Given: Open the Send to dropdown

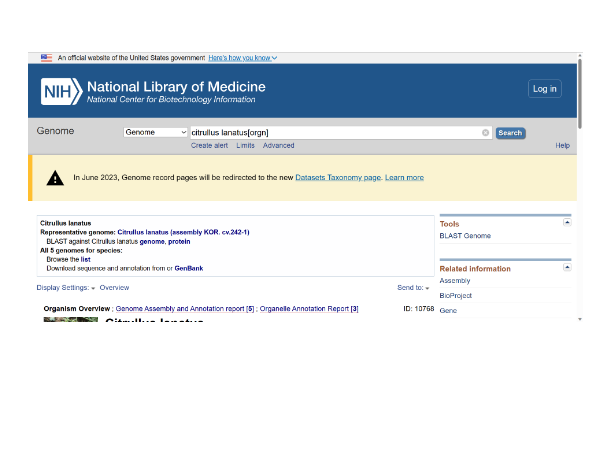Looking at the screenshot, I should (413, 288).
